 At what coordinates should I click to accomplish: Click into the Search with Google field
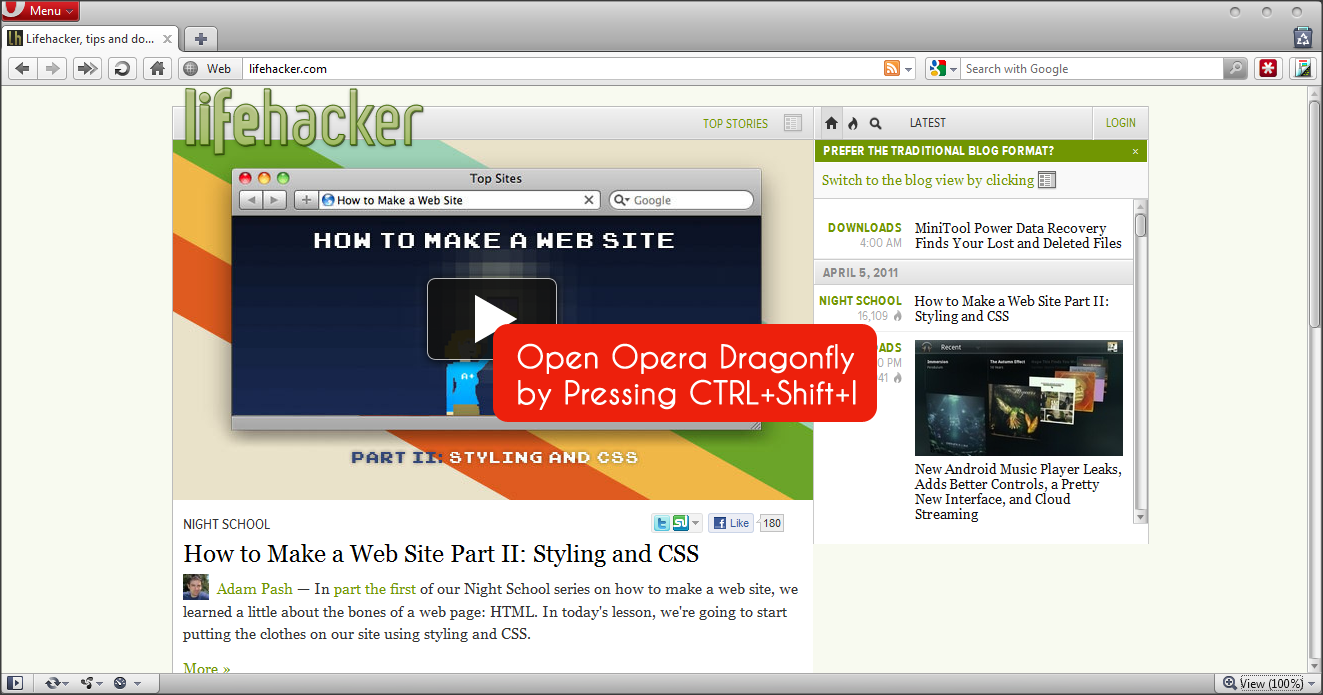point(1092,69)
